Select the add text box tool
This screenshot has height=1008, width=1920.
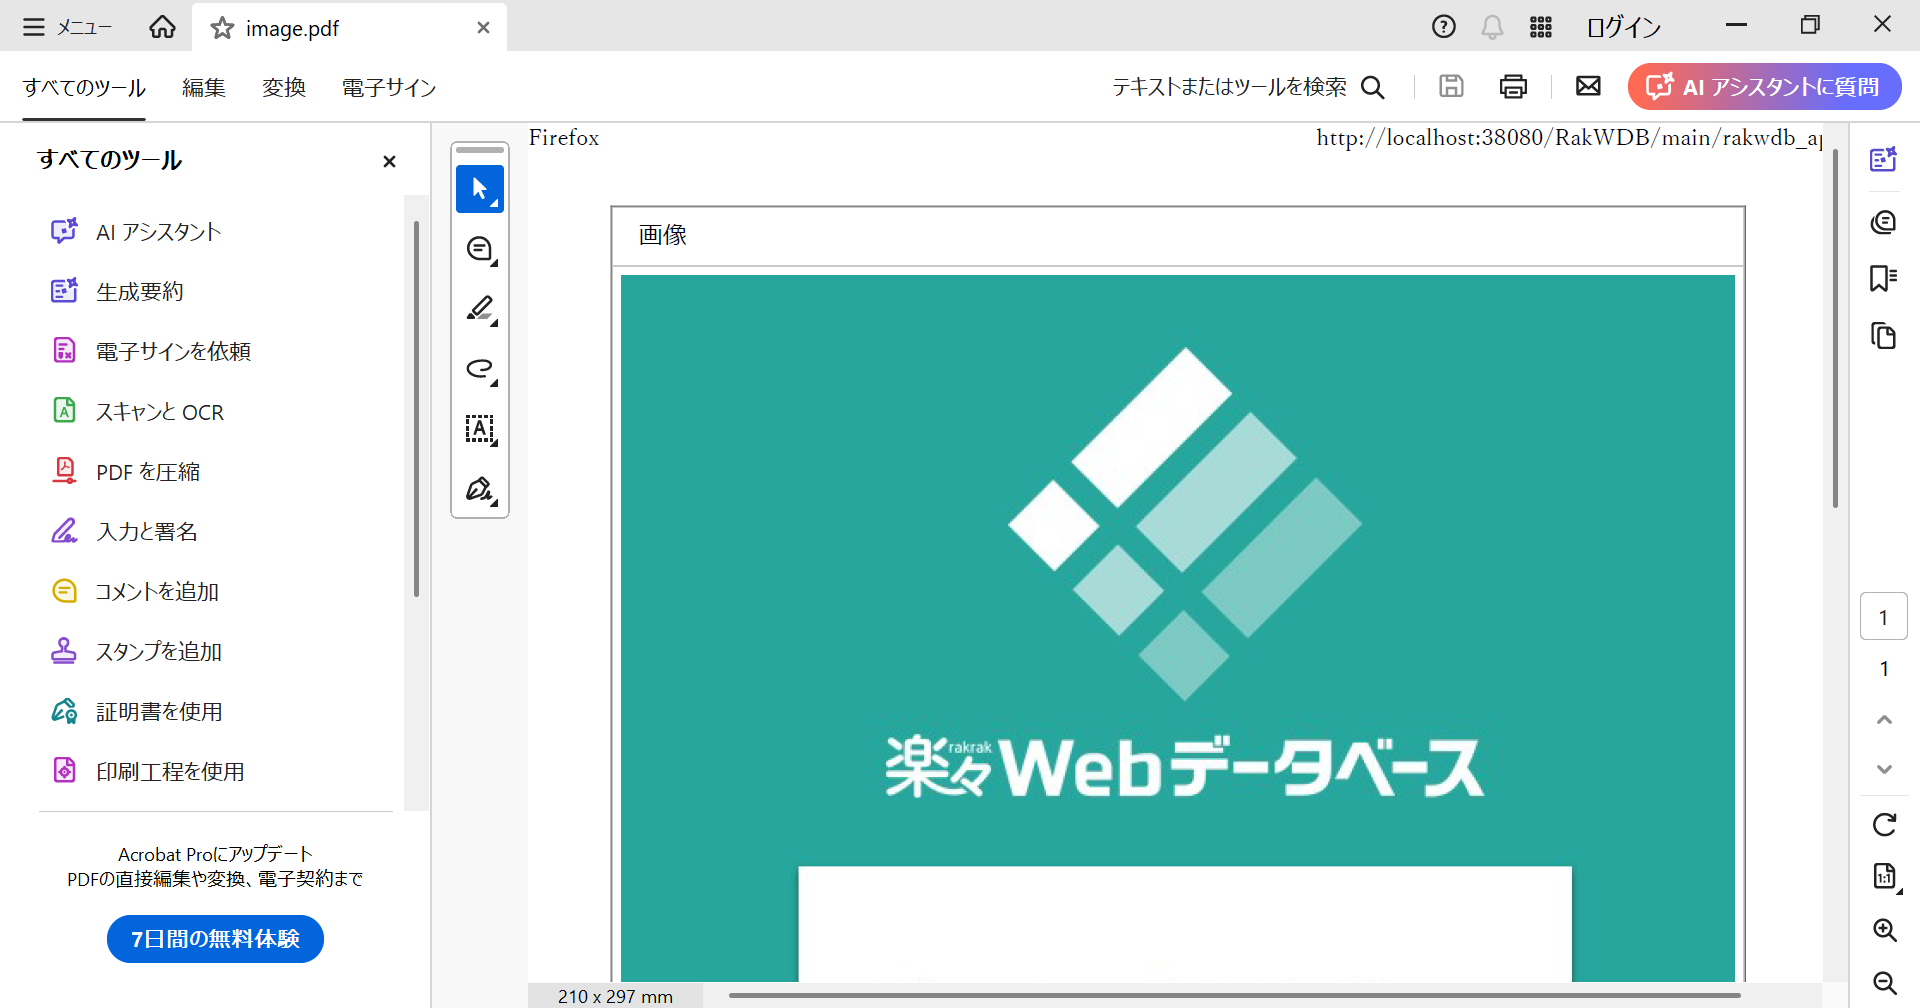pos(480,429)
